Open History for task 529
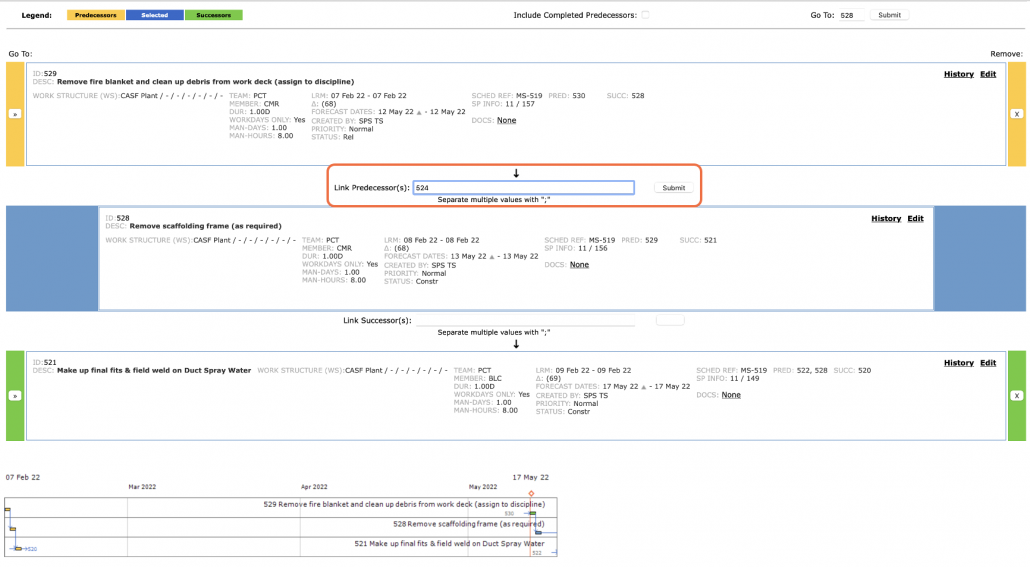 coord(958,74)
